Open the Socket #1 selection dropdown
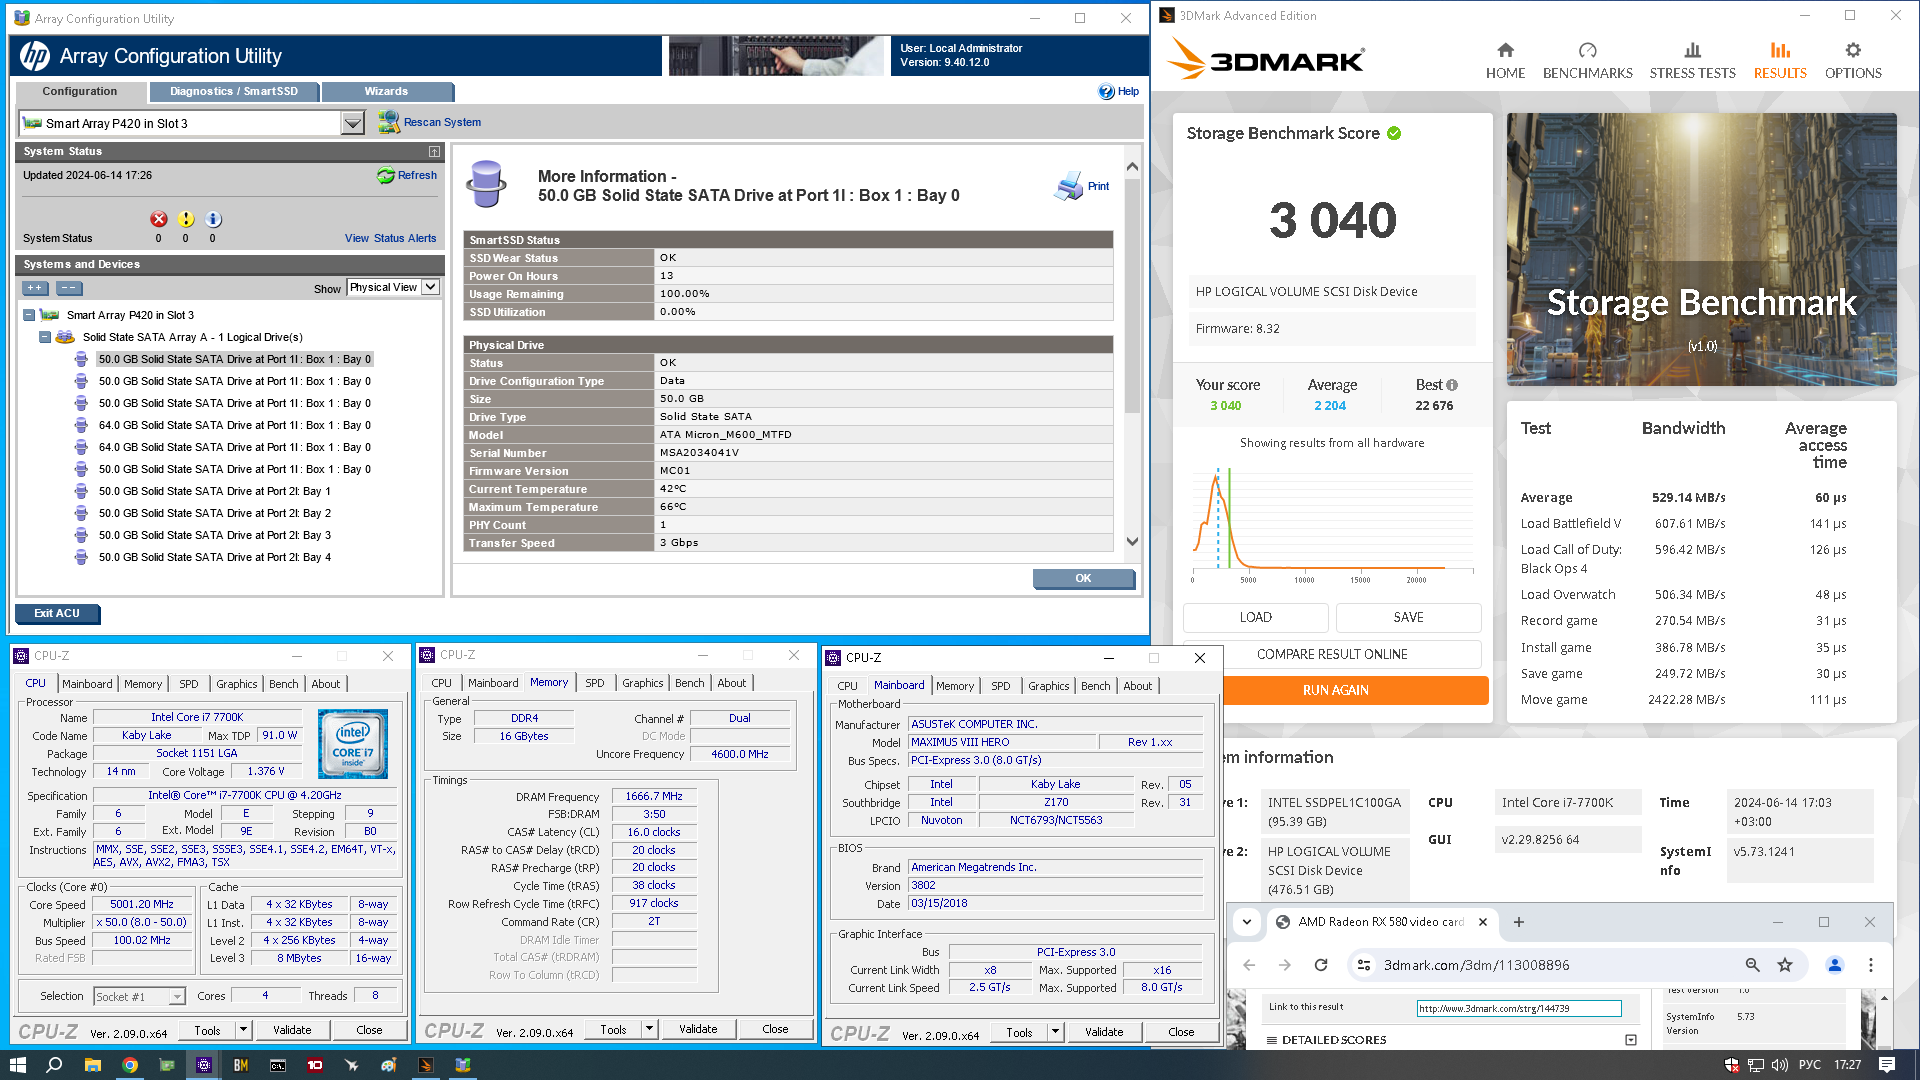The height and width of the screenshot is (1080, 1920). [177, 997]
